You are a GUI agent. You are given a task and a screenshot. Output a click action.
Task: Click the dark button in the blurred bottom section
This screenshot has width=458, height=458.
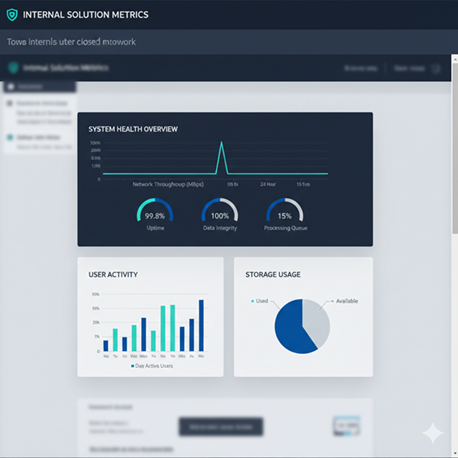coord(221,427)
